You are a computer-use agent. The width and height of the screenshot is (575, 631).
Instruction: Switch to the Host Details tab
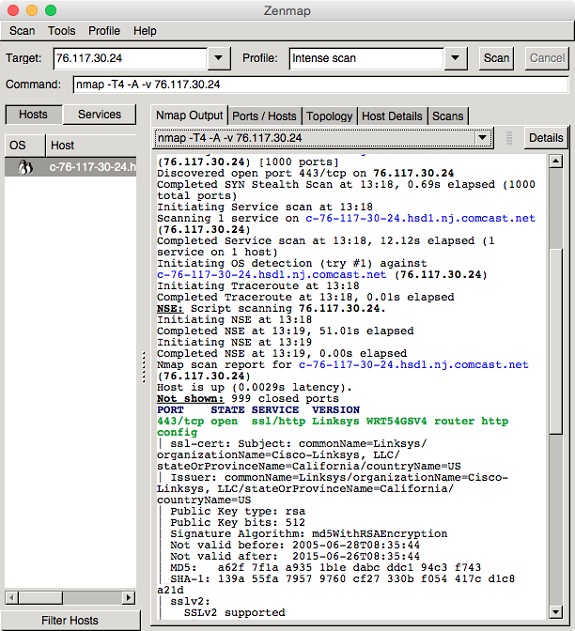click(x=392, y=116)
